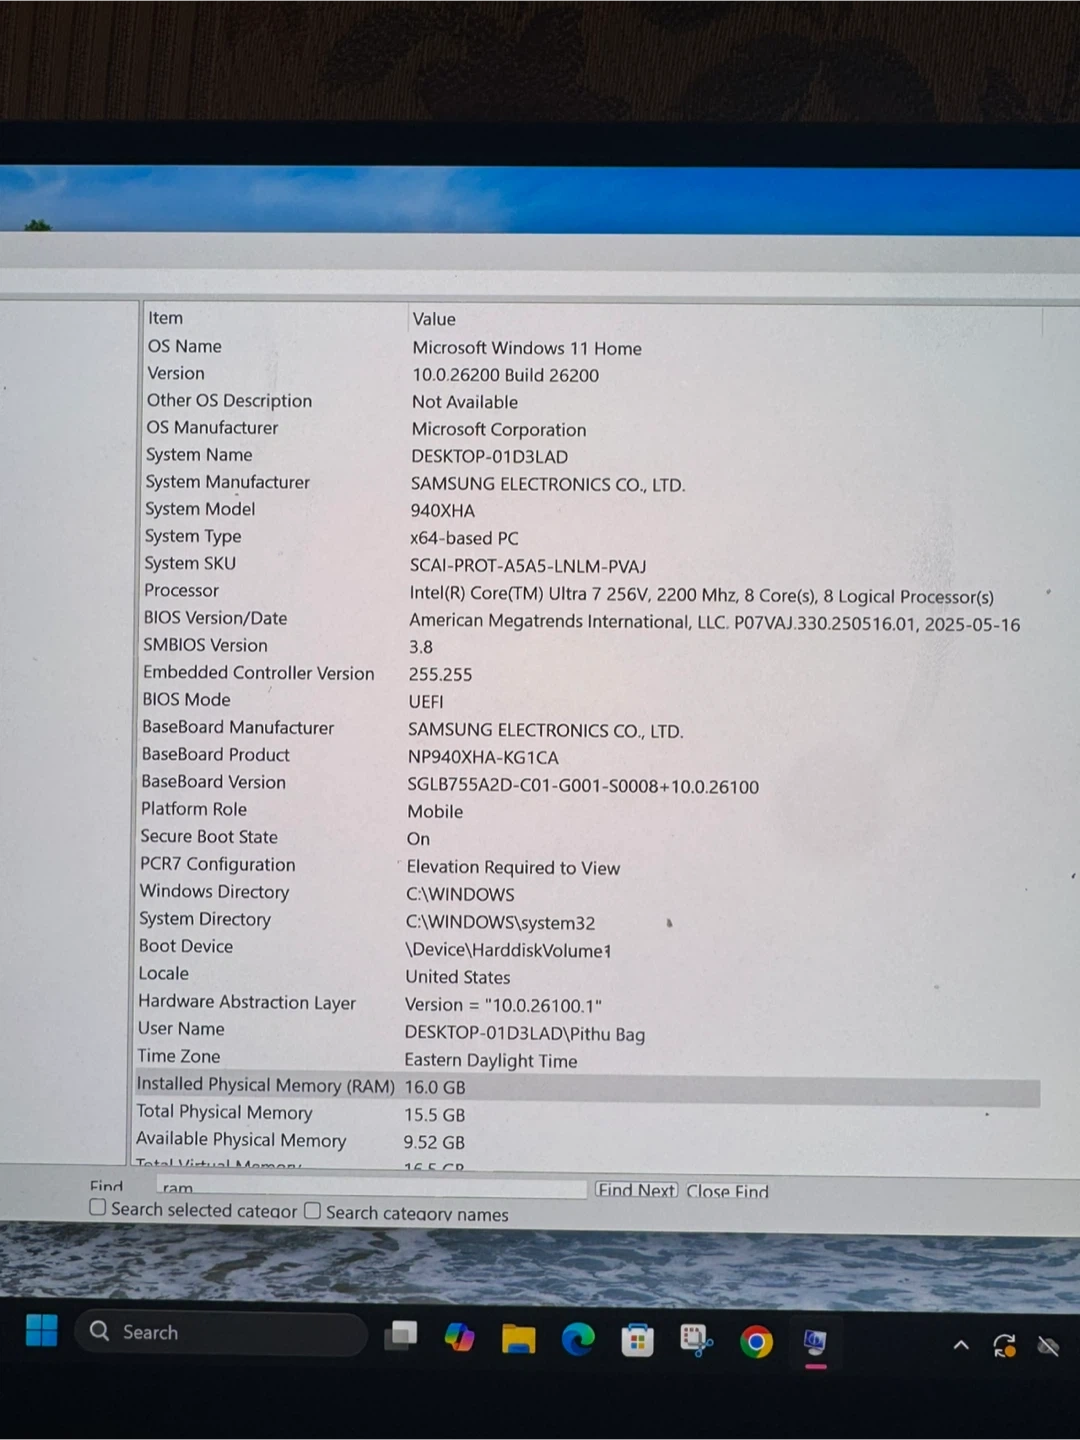Launch Google Chrome from the taskbar

tap(756, 1342)
